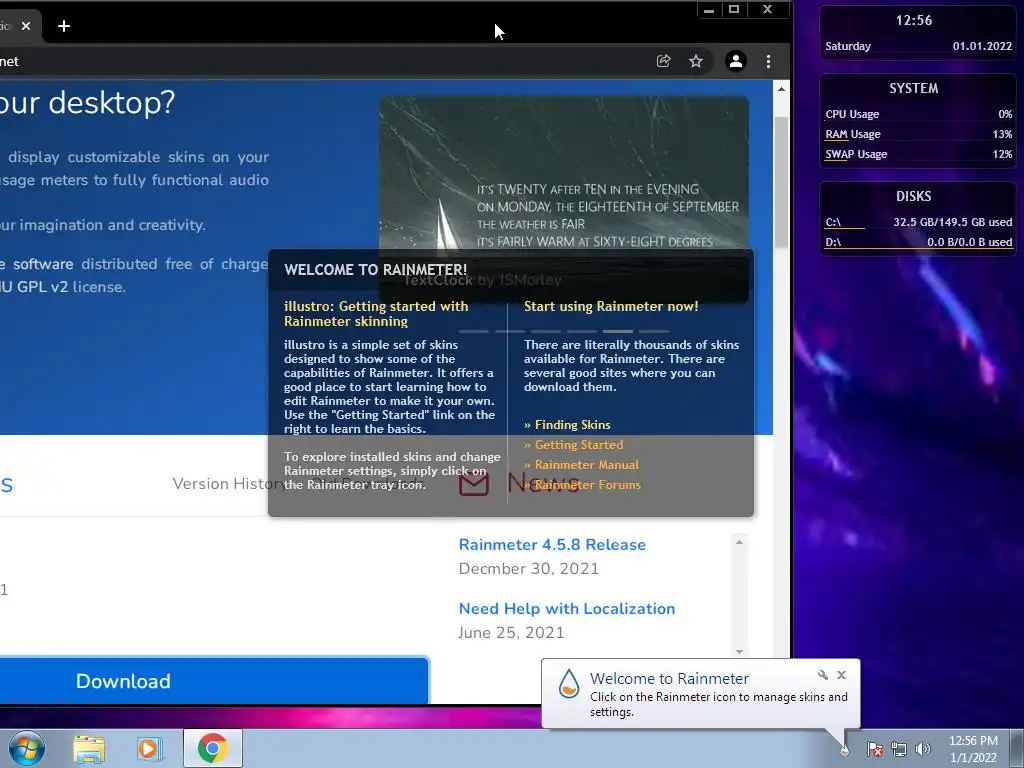The width and height of the screenshot is (1024, 768).
Task: Click the RAM Usage meter row
Action: (918, 135)
